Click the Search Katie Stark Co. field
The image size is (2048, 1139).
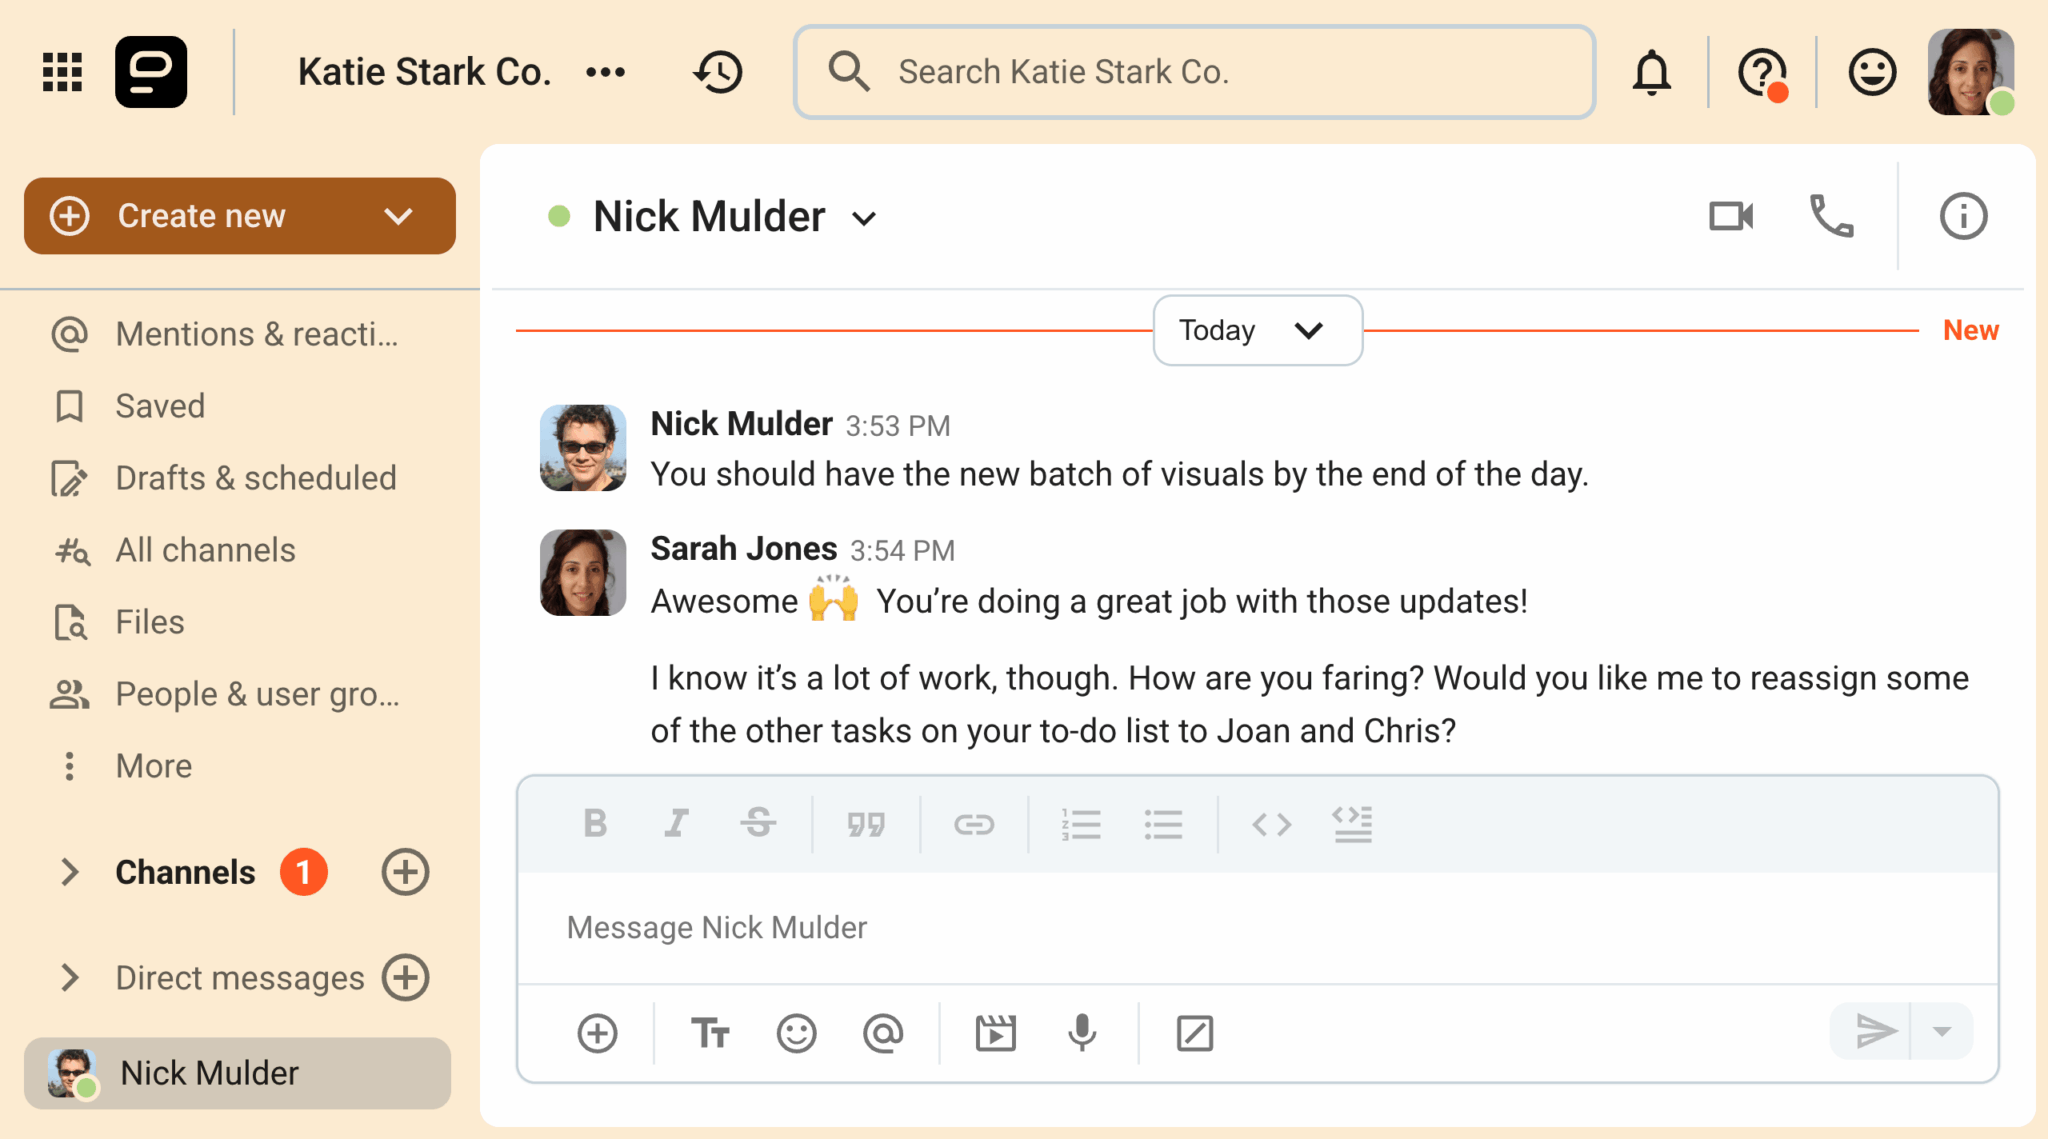(x=1194, y=72)
